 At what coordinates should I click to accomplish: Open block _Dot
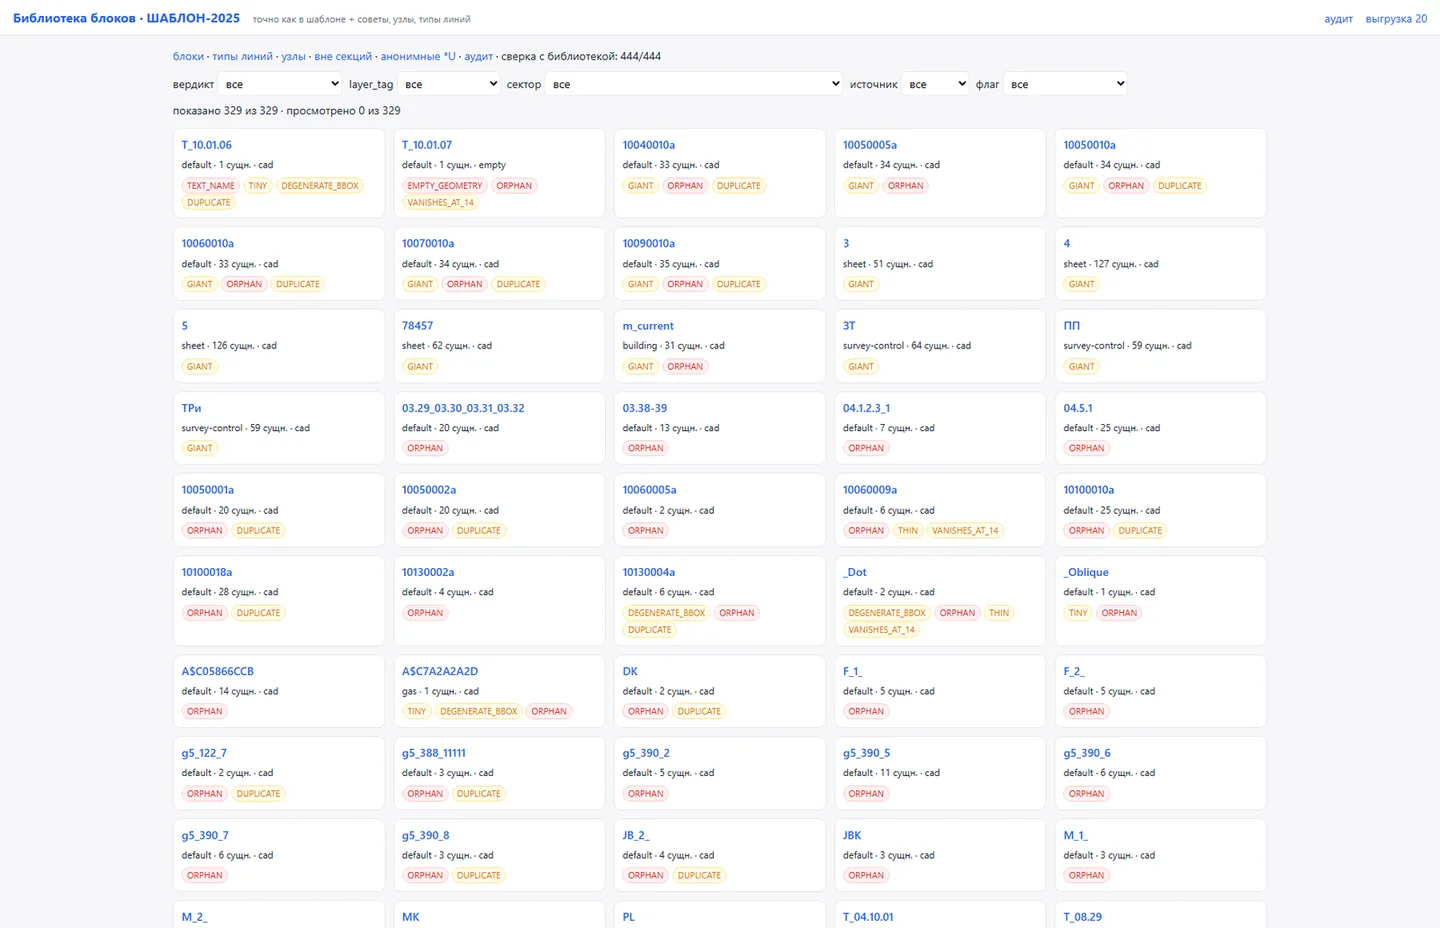pyautogui.click(x=855, y=572)
